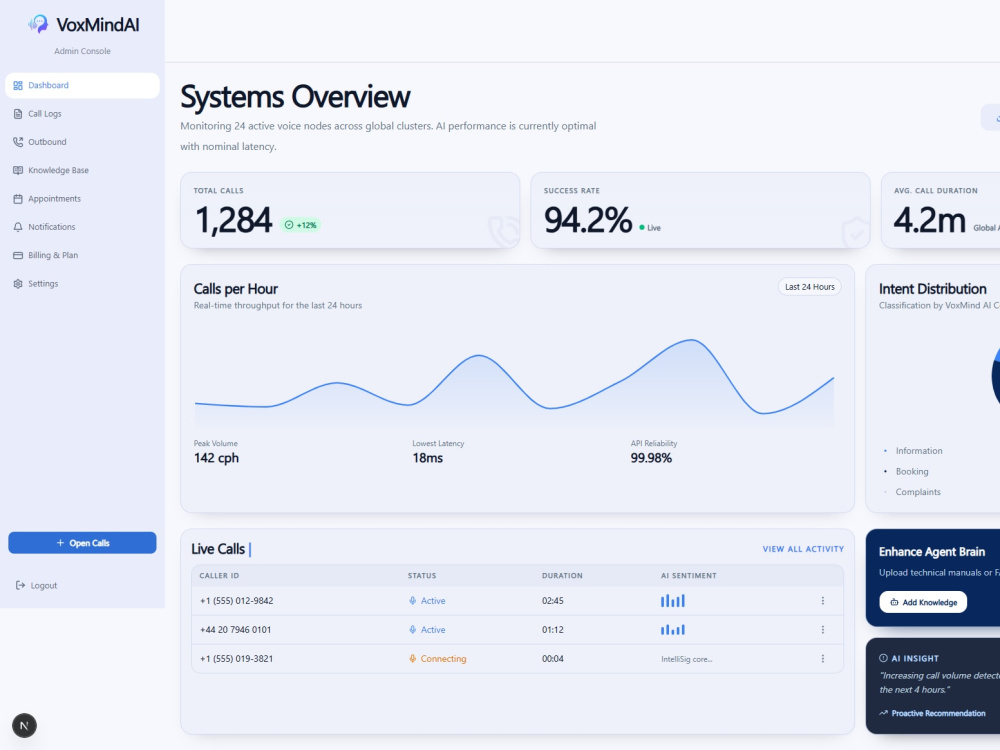Click the Lowest Latency 18ms value
Viewport: 1000px width, 750px height.
pyautogui.click(x=427, y=458)
